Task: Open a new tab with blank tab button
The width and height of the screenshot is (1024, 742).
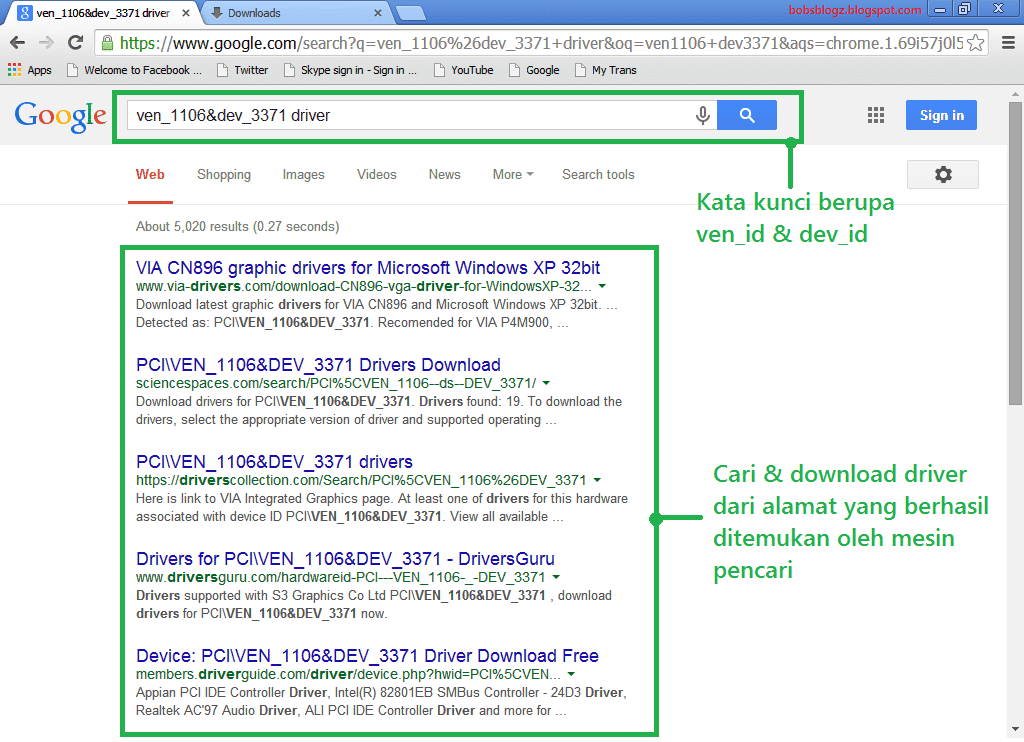Action: point(410,12)
